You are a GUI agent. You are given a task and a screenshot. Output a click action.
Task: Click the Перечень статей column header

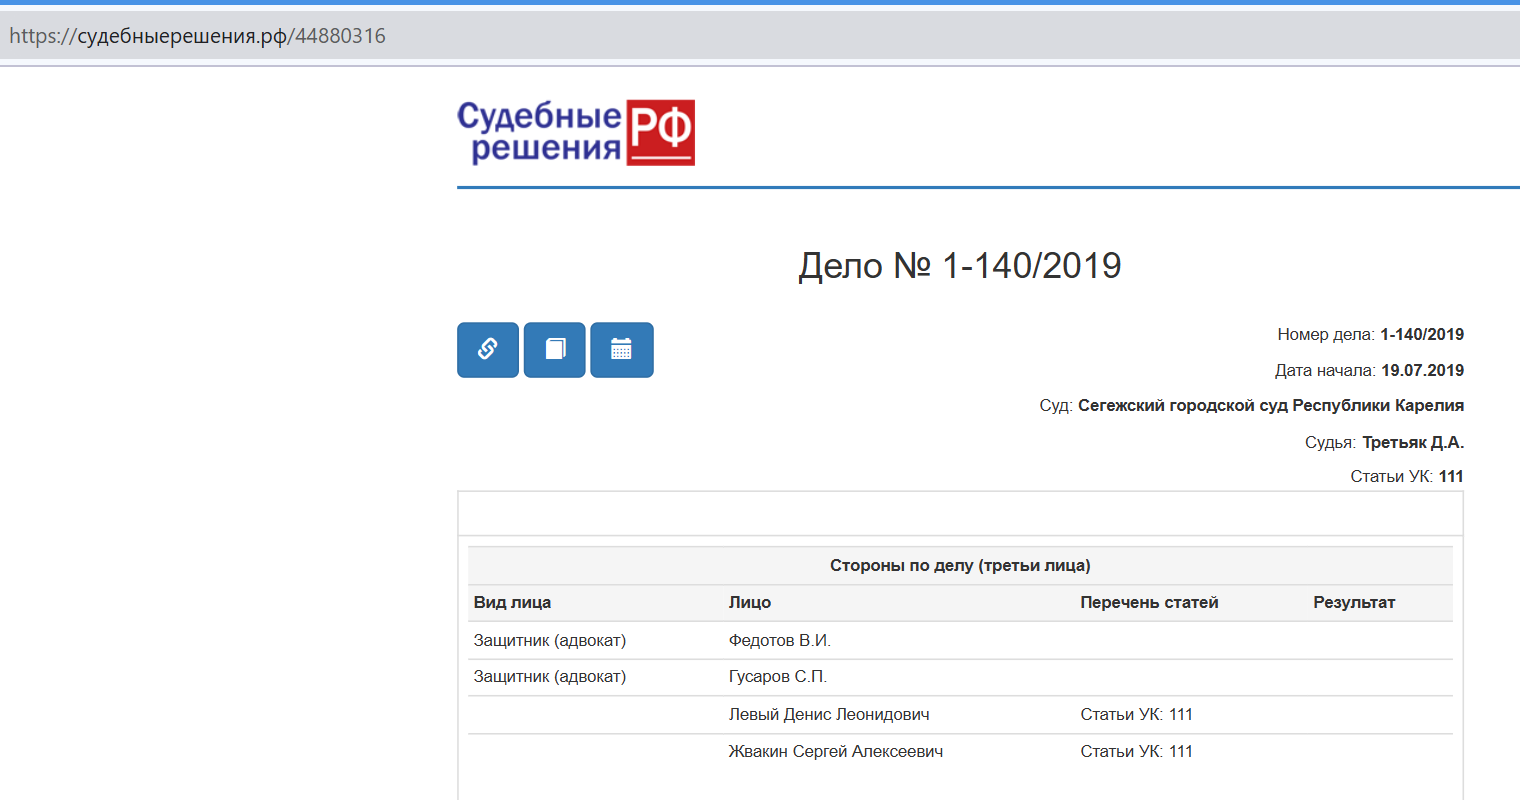tap(1149, 603)
